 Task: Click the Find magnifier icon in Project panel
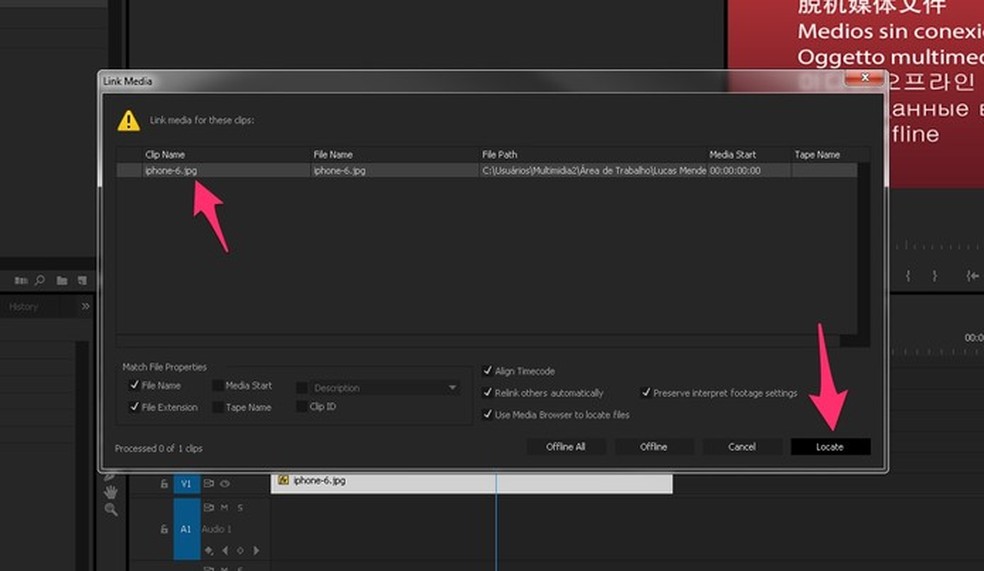(40, 280)
